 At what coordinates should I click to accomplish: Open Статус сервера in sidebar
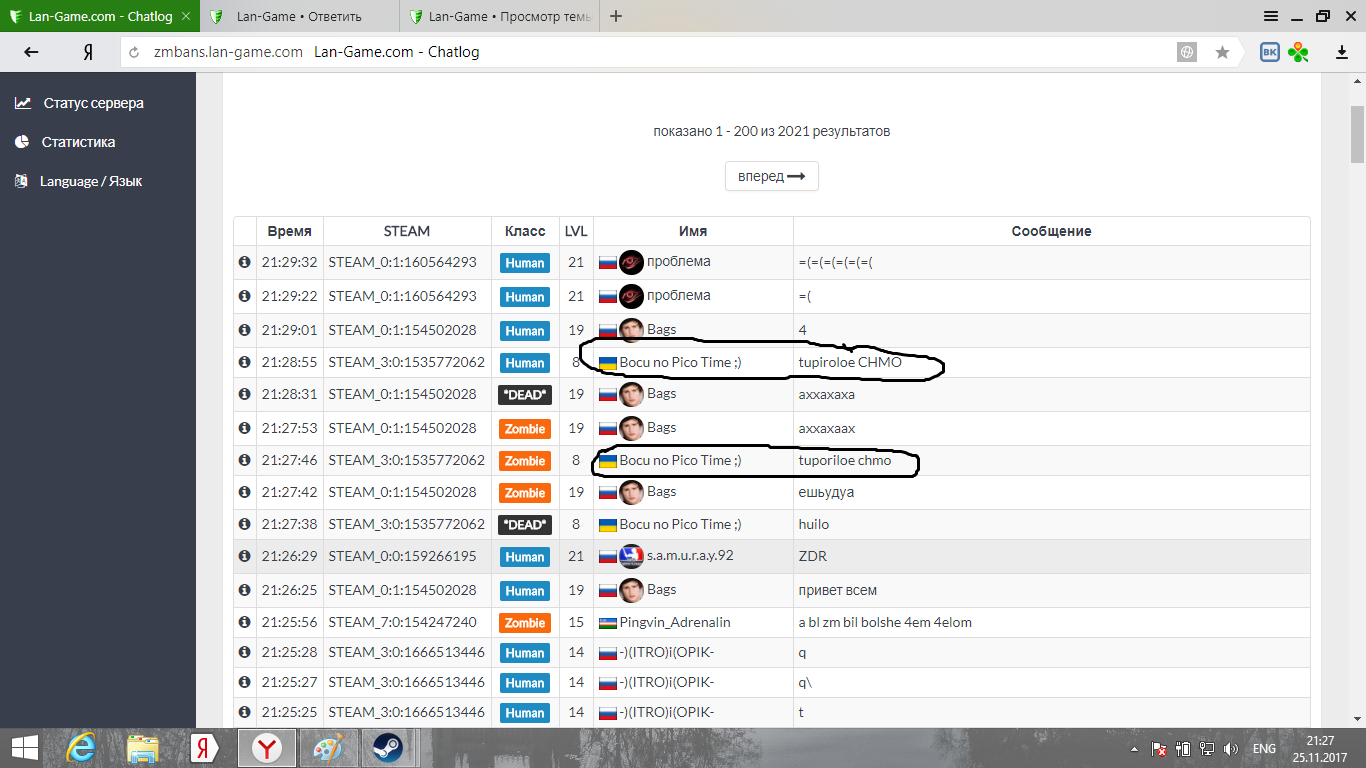pyautogui.click(x=93, y=103)
